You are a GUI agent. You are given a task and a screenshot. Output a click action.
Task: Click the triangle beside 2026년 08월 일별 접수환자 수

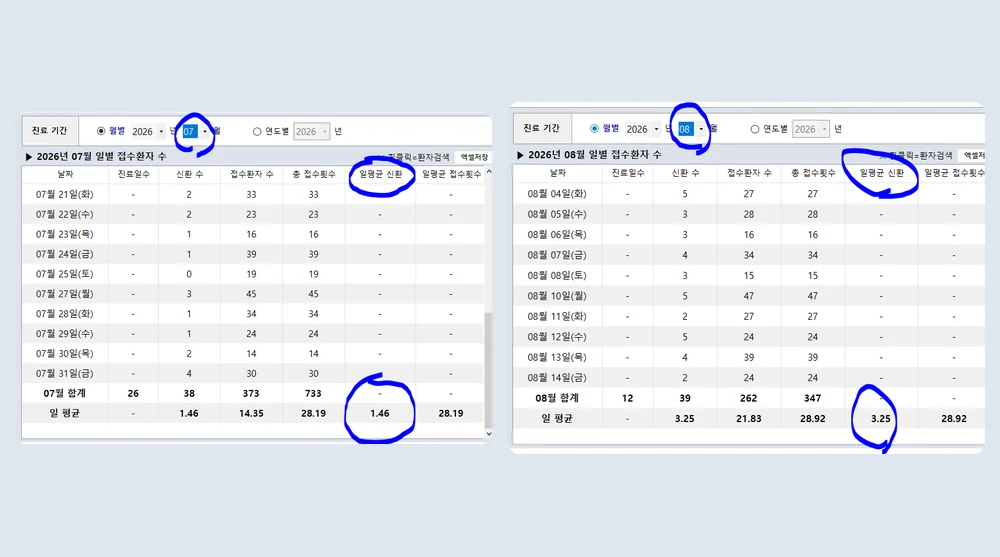[x=520, y=155]
